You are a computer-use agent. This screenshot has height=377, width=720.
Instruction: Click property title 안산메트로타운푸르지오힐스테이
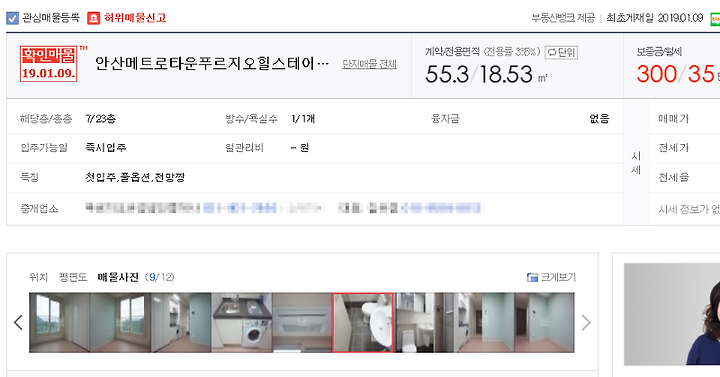pyautogui.click(x=212, y=64)
